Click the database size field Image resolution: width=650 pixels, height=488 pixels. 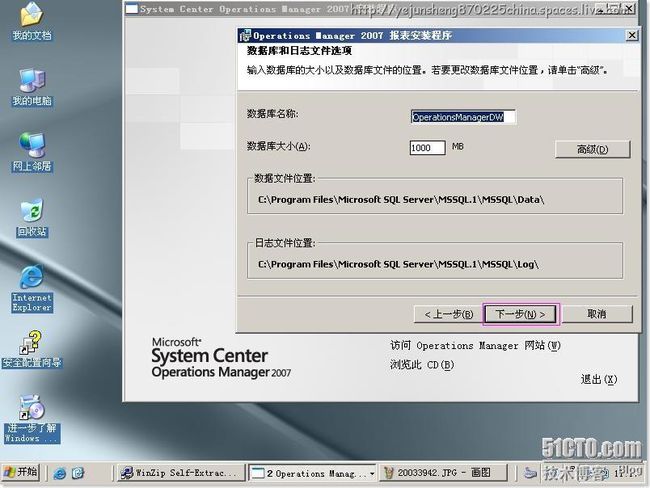(427, 148)
